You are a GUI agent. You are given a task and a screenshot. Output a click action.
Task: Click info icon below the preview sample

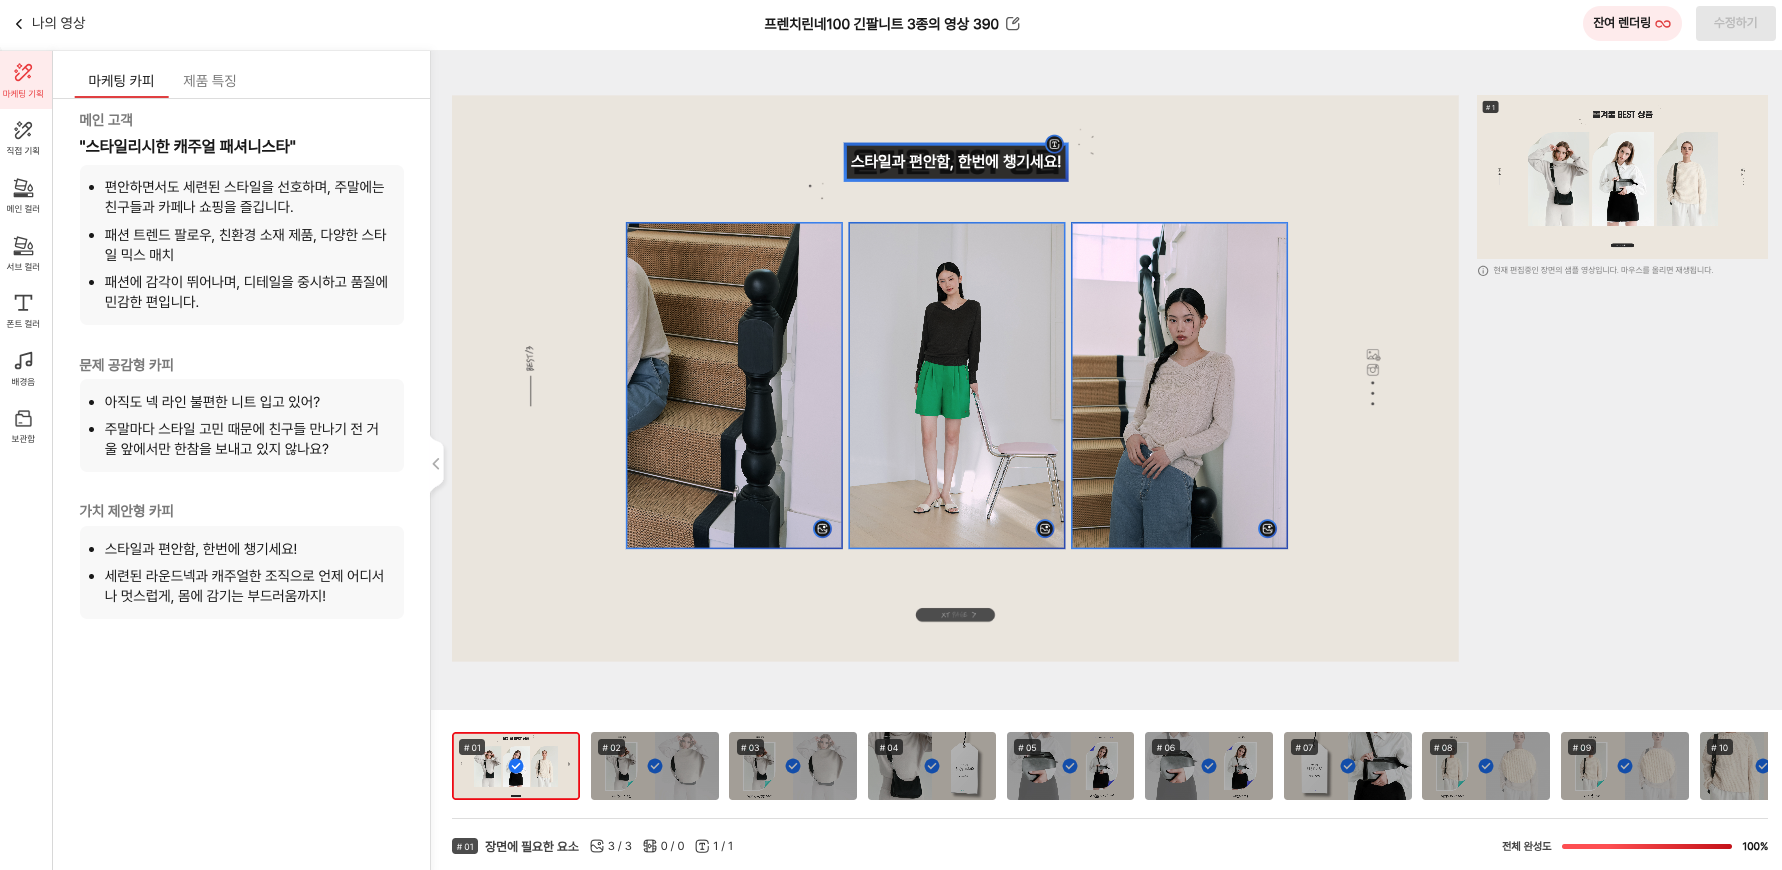click(1483, 270)
